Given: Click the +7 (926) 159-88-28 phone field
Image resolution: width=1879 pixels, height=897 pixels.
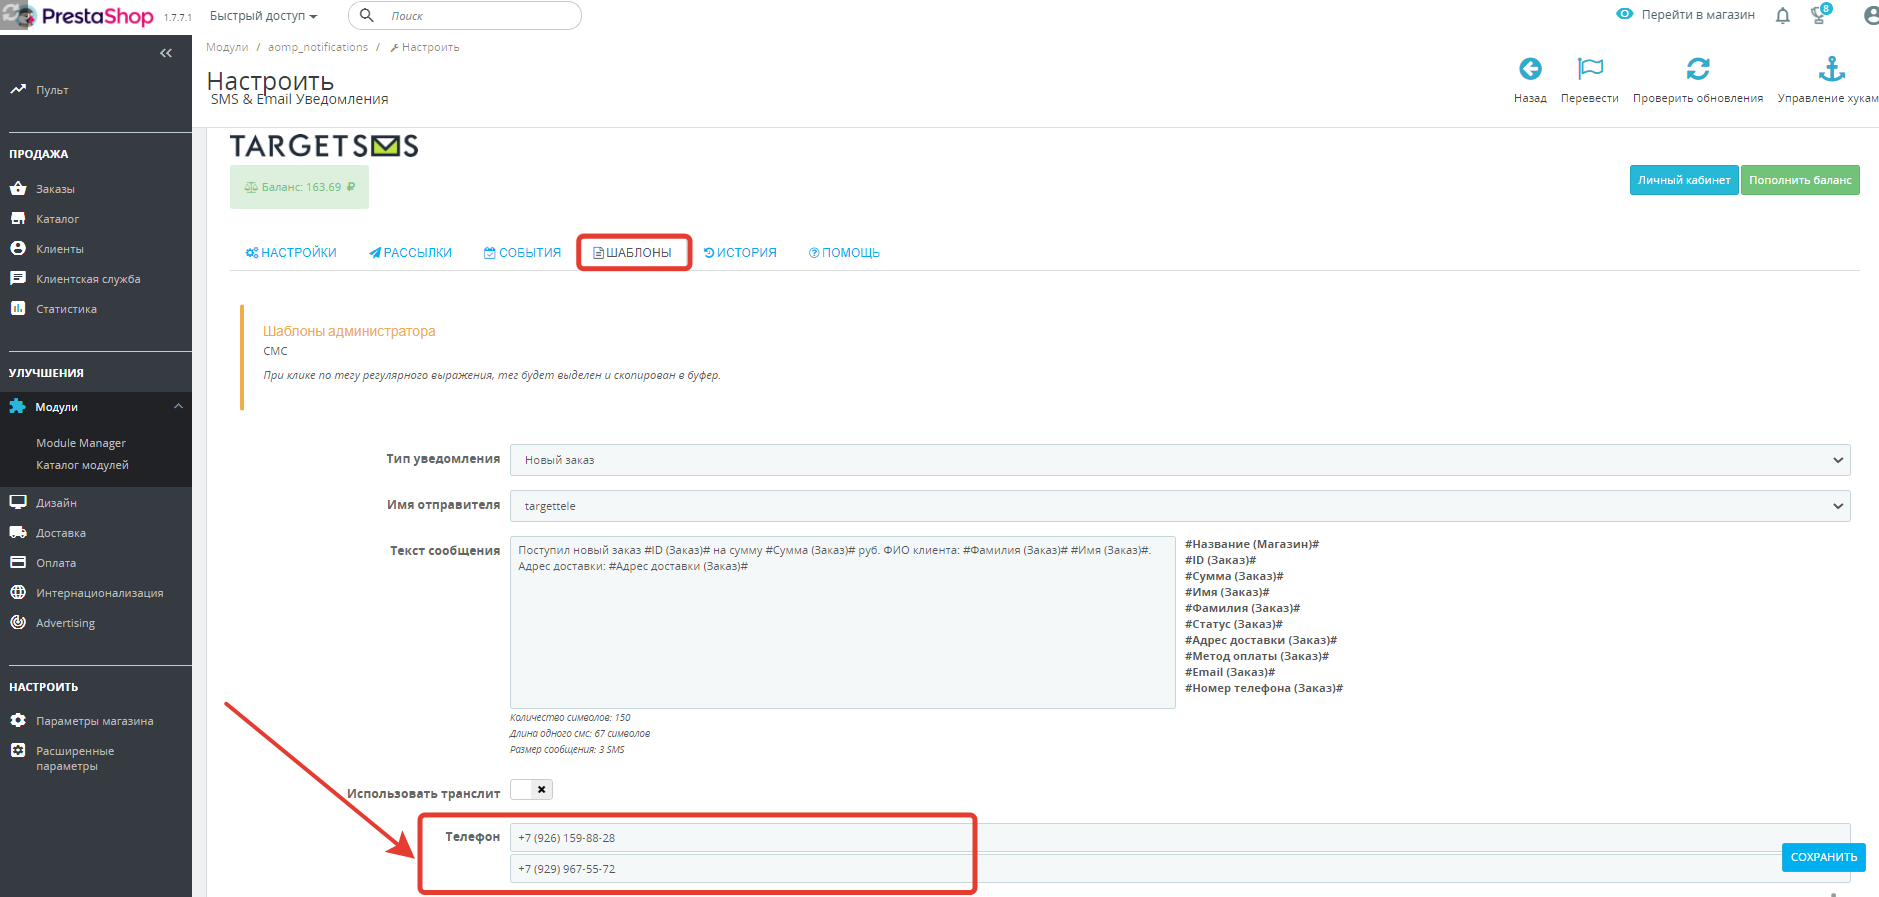Looking at the screenshot, I should pyautogui.click(x=1180, y=838).
